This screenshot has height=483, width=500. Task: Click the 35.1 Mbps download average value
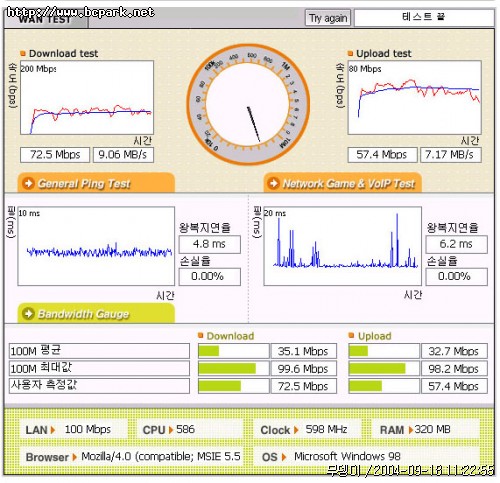tap(303, 351)
